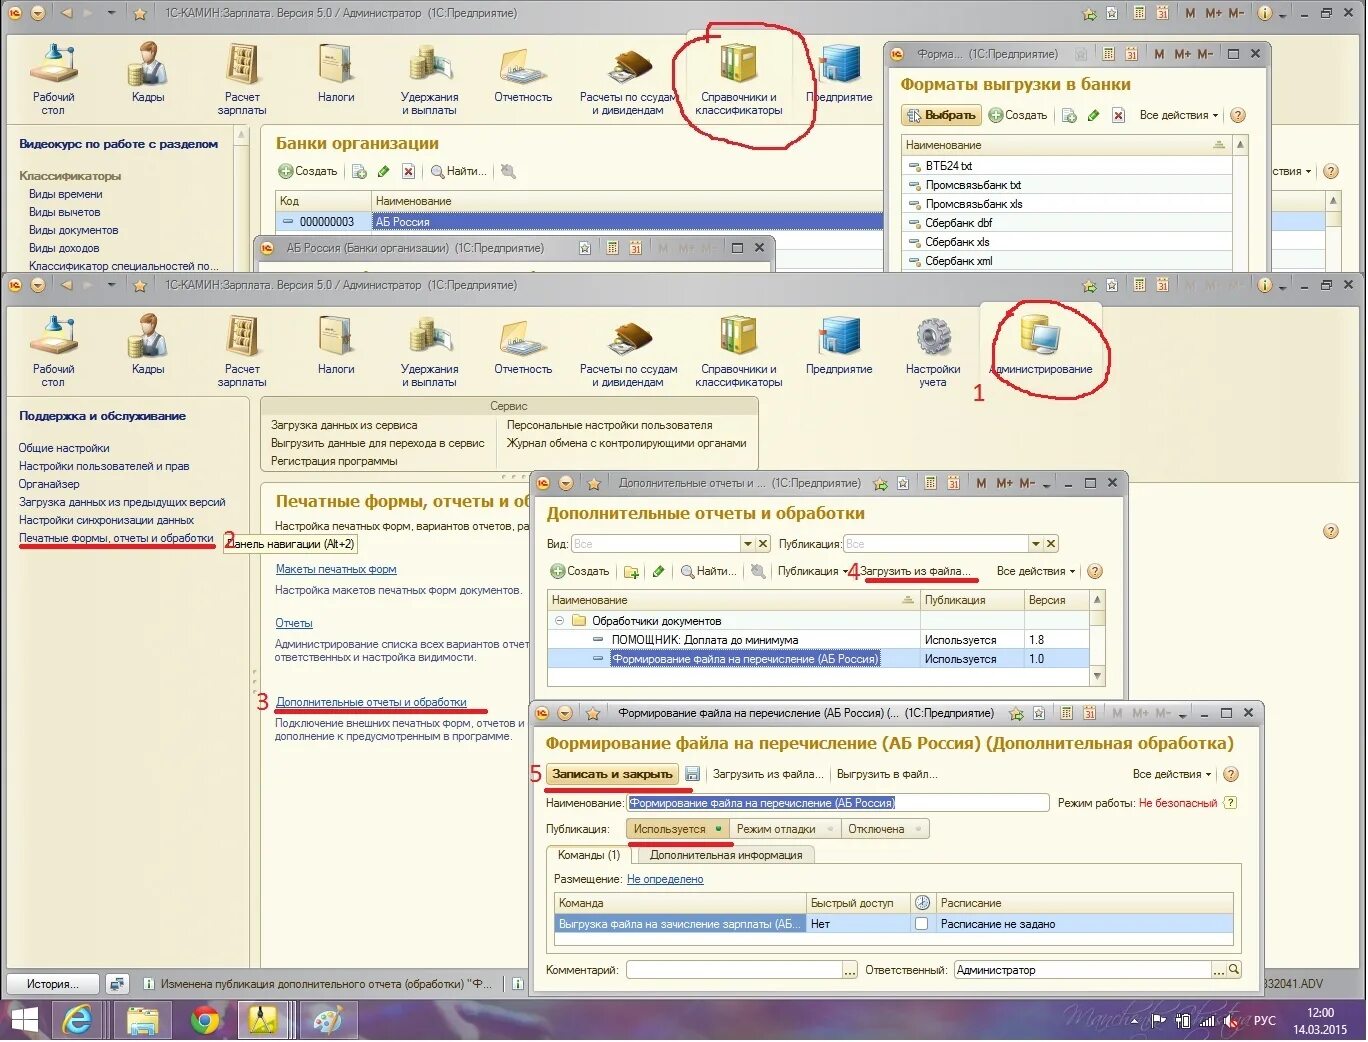
Task: Click copy icon in Форматы выгрузки в банки toolbar
Action: [x=1069, y=116]
